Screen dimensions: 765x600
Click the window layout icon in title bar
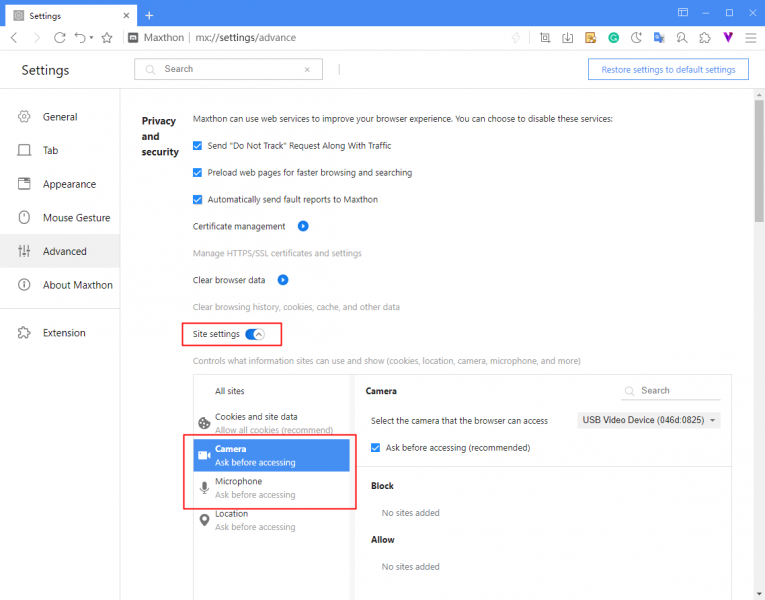click(x=683, y=12)
